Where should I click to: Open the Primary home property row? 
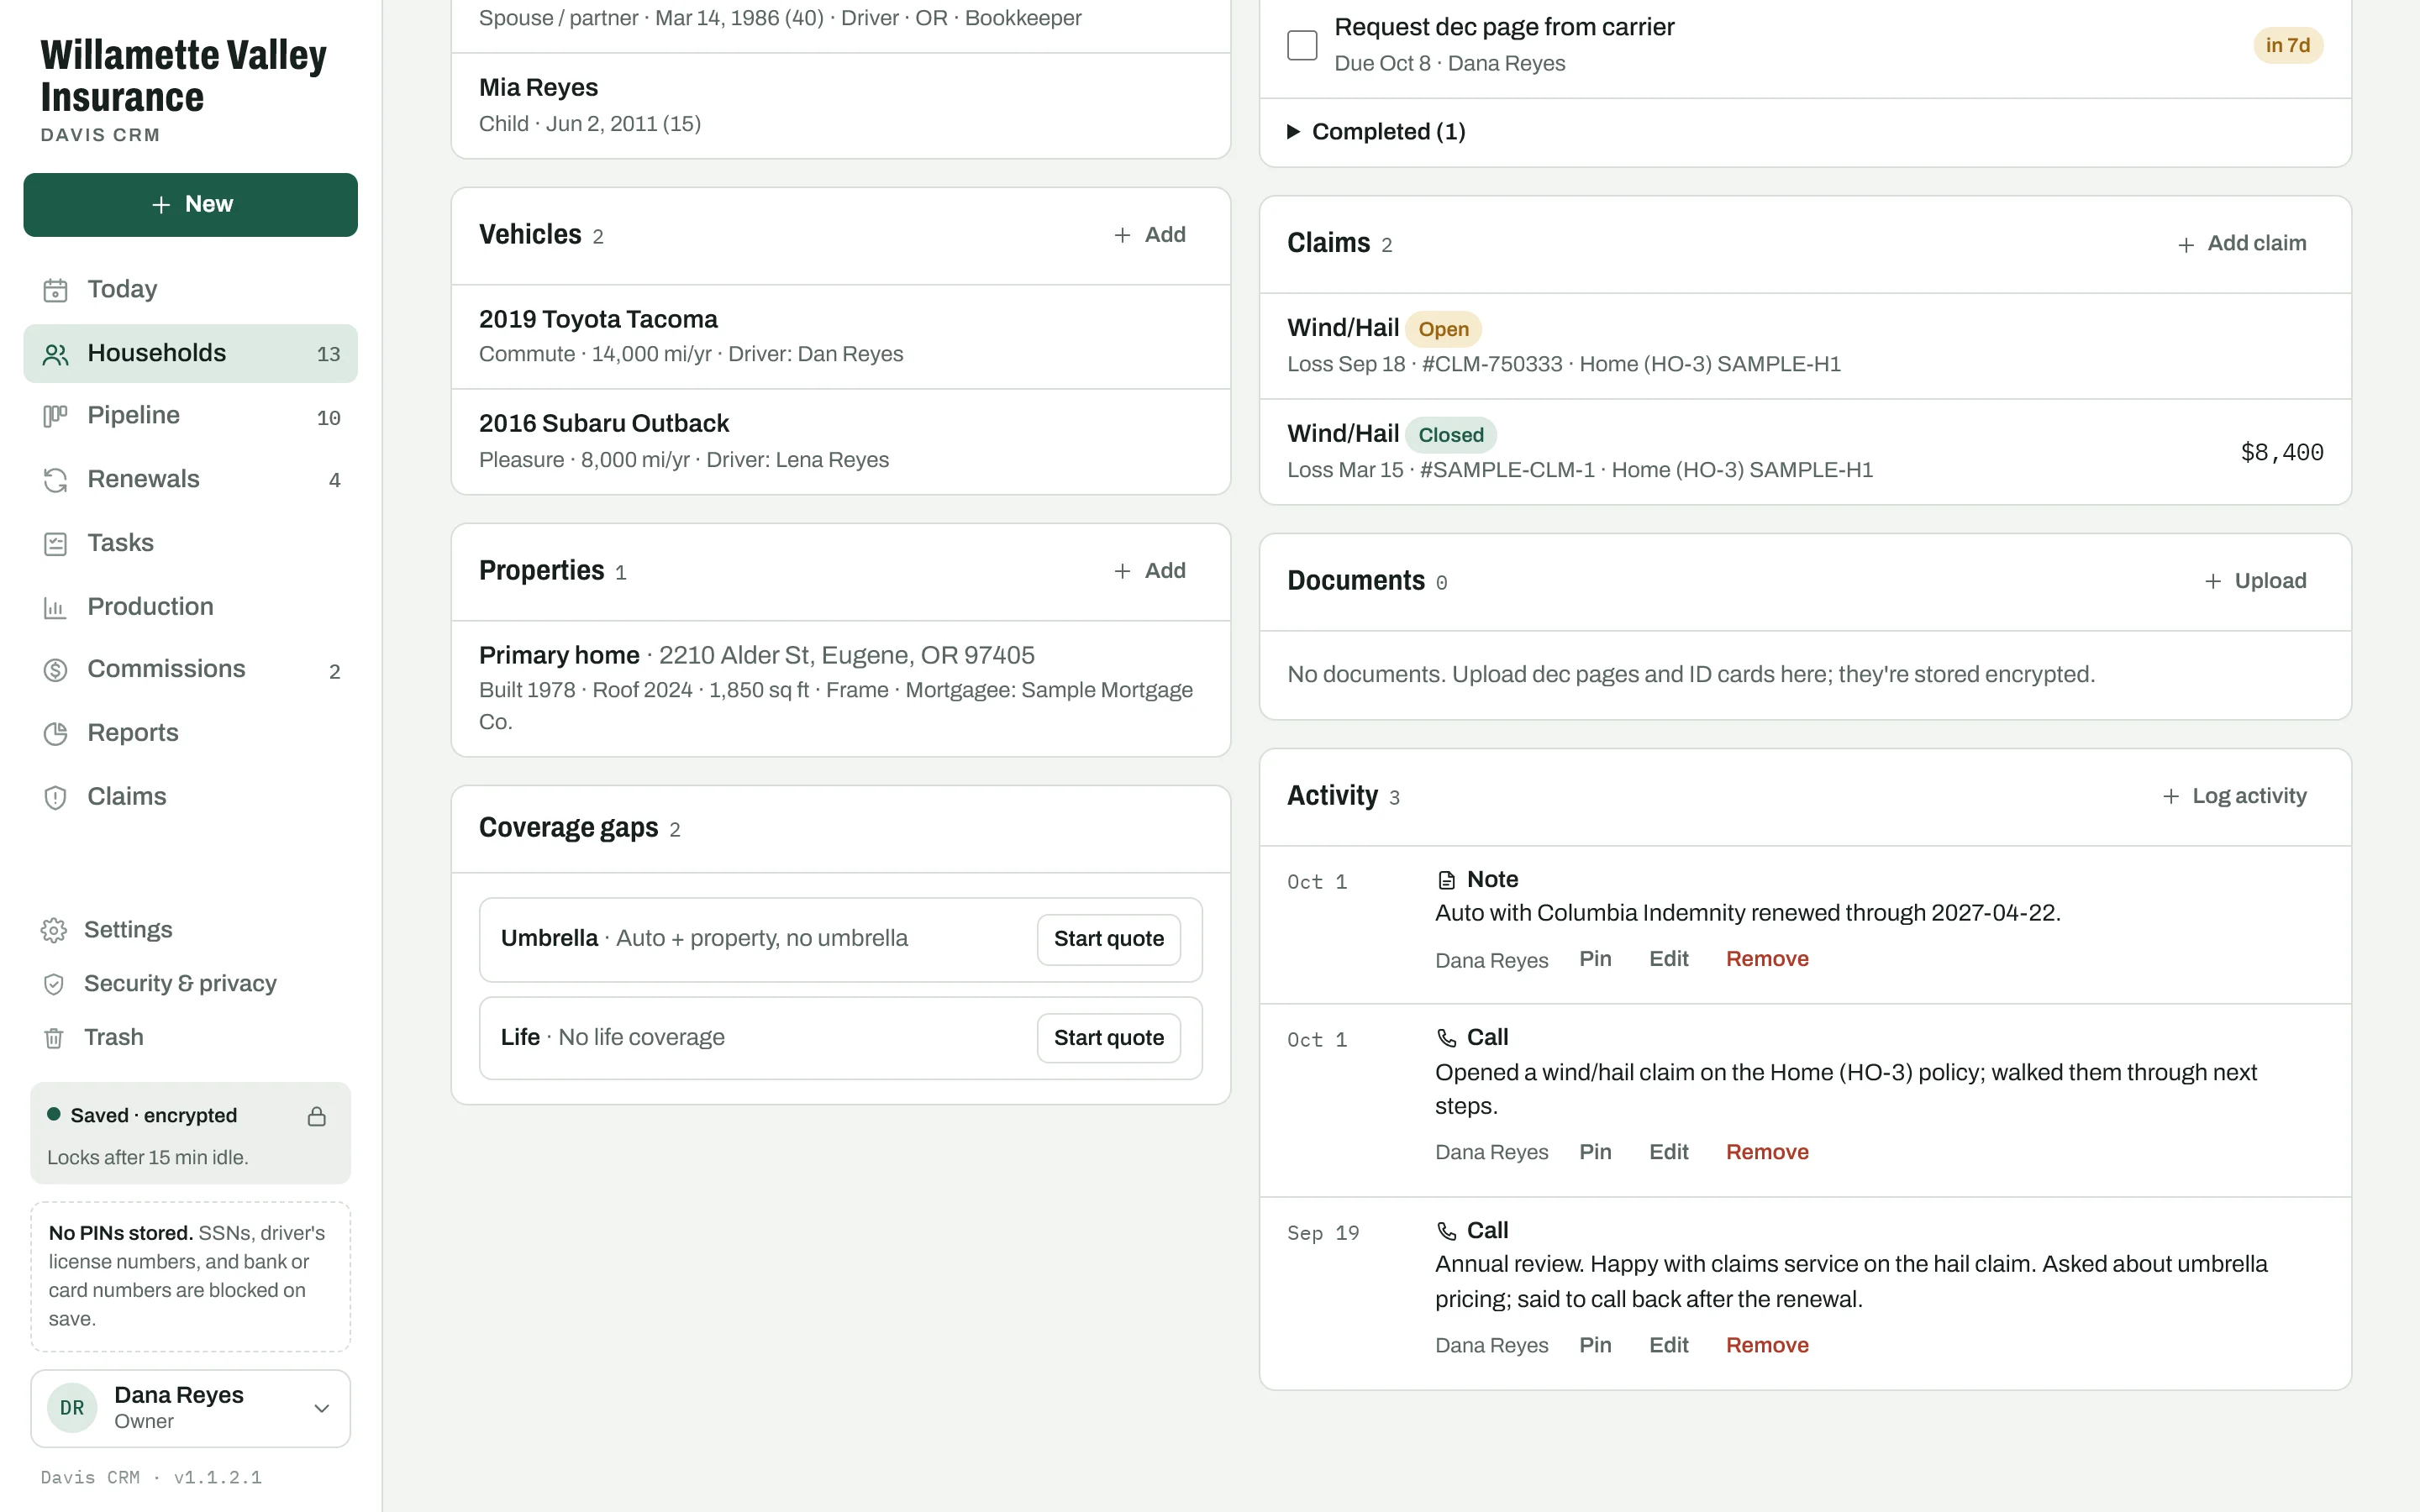pos(840,688)
